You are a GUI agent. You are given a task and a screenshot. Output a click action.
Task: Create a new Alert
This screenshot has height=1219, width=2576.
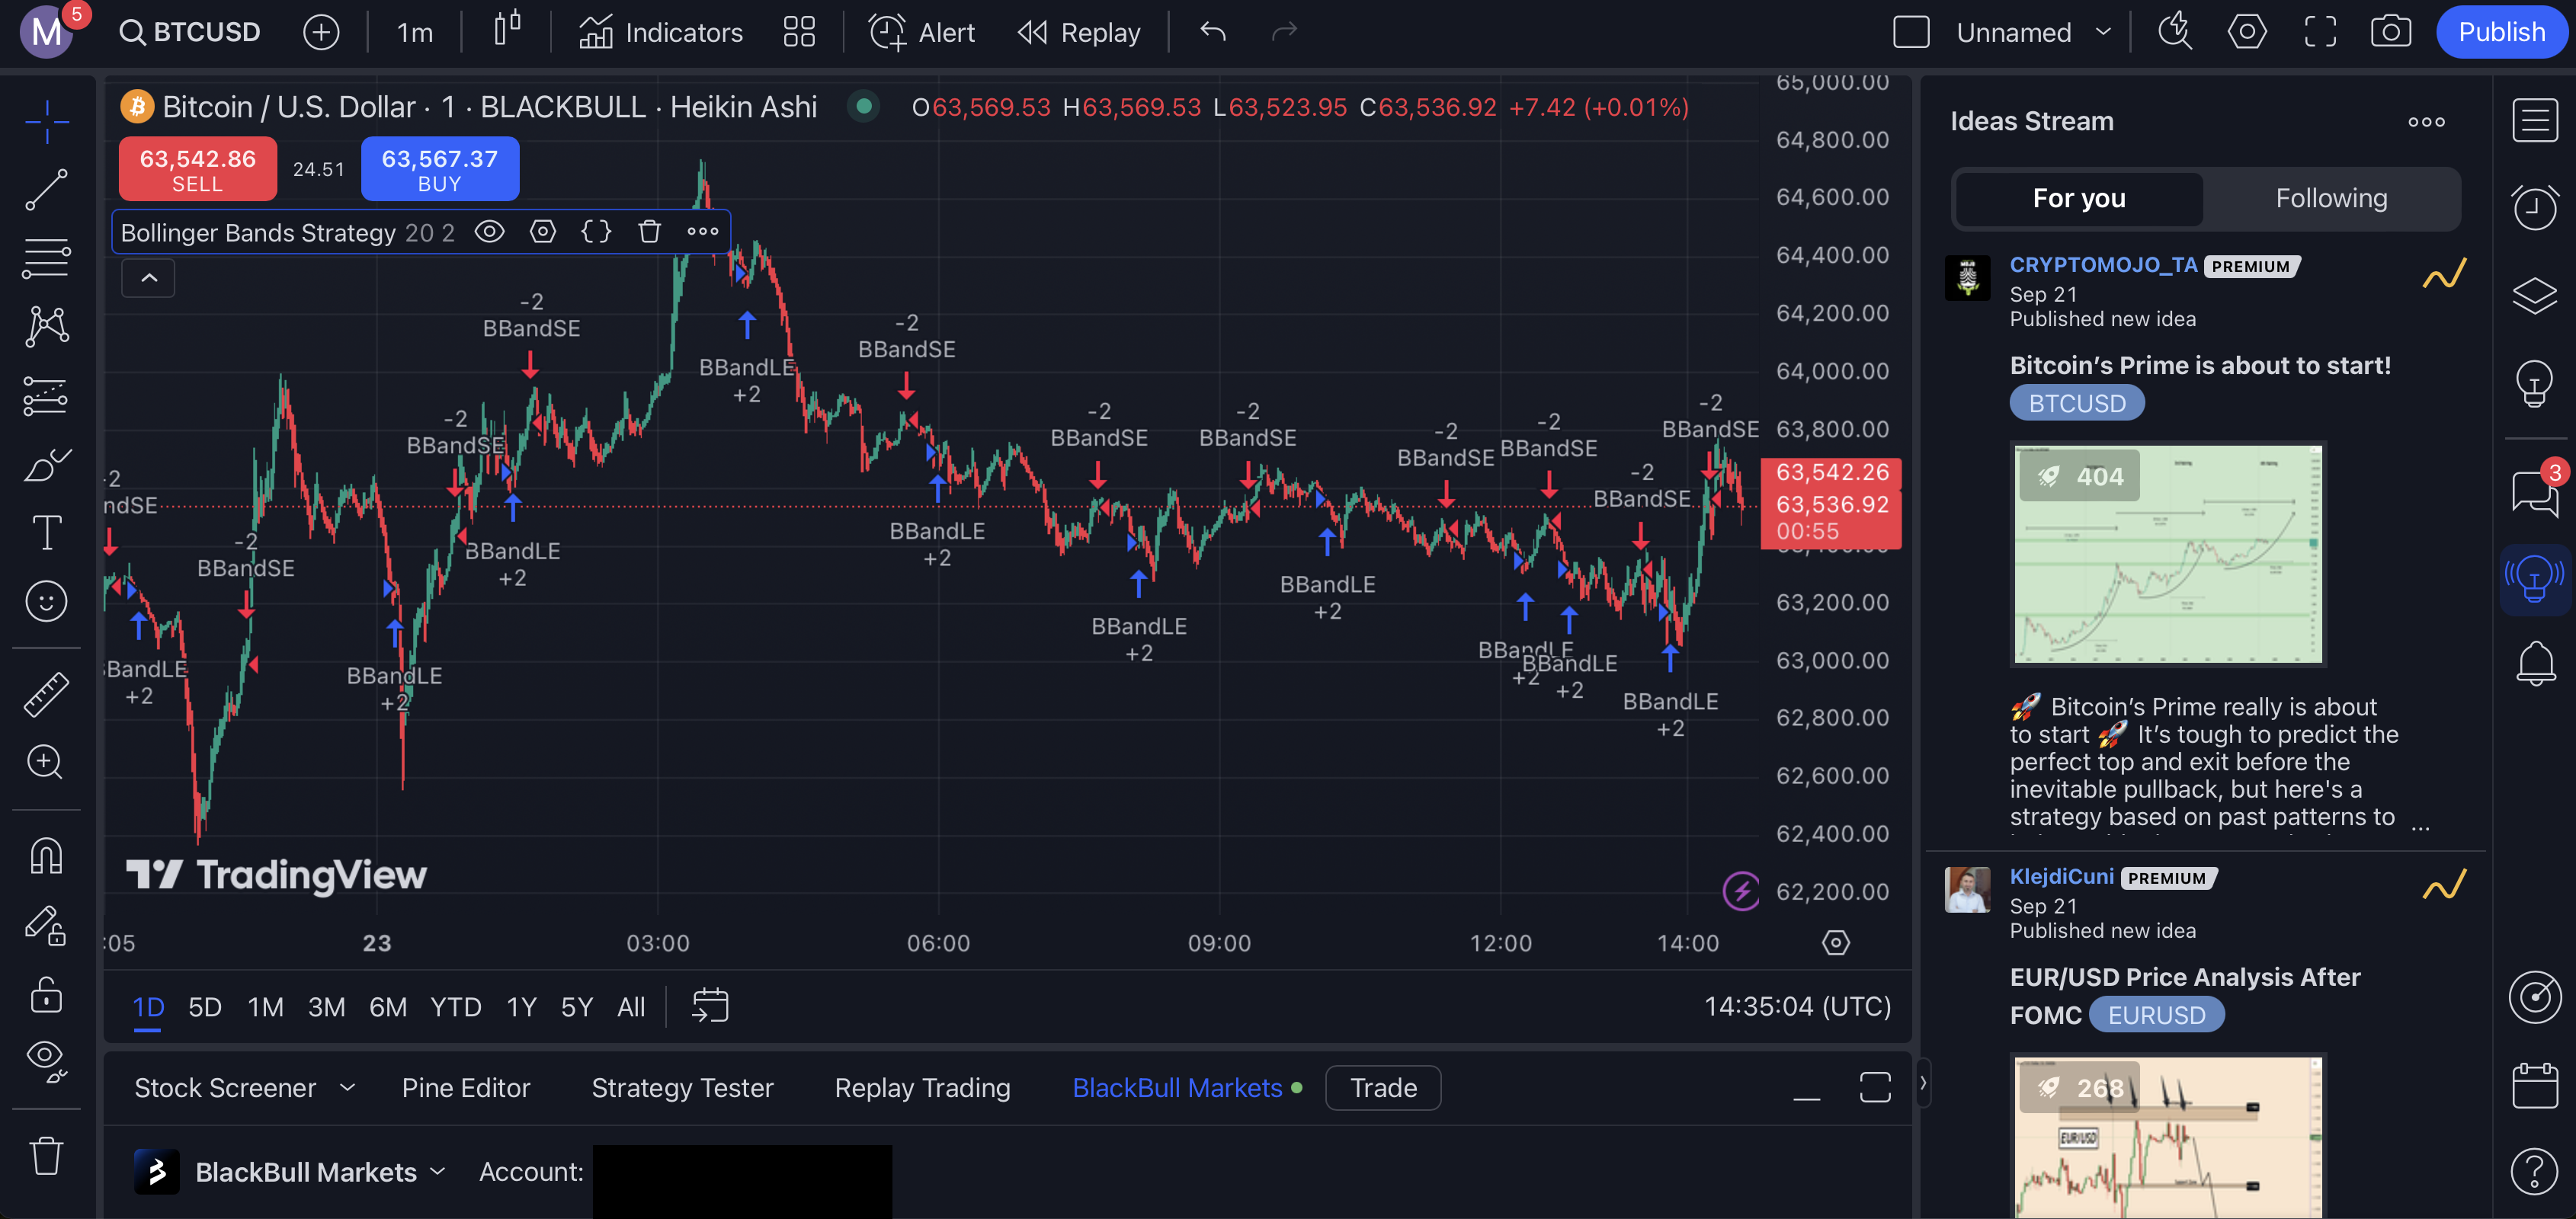click(x=921, y=32)
